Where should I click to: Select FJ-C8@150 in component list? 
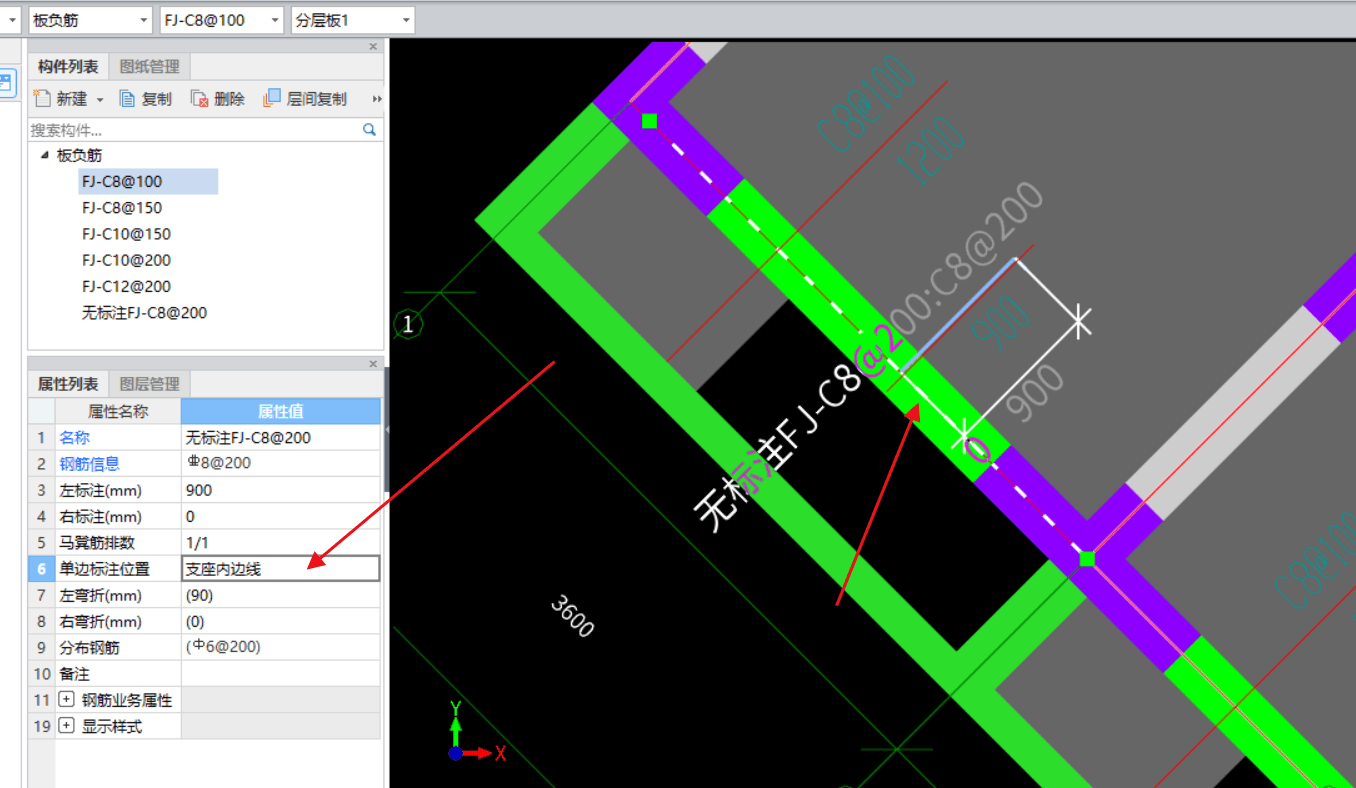[x=122, y=208]
